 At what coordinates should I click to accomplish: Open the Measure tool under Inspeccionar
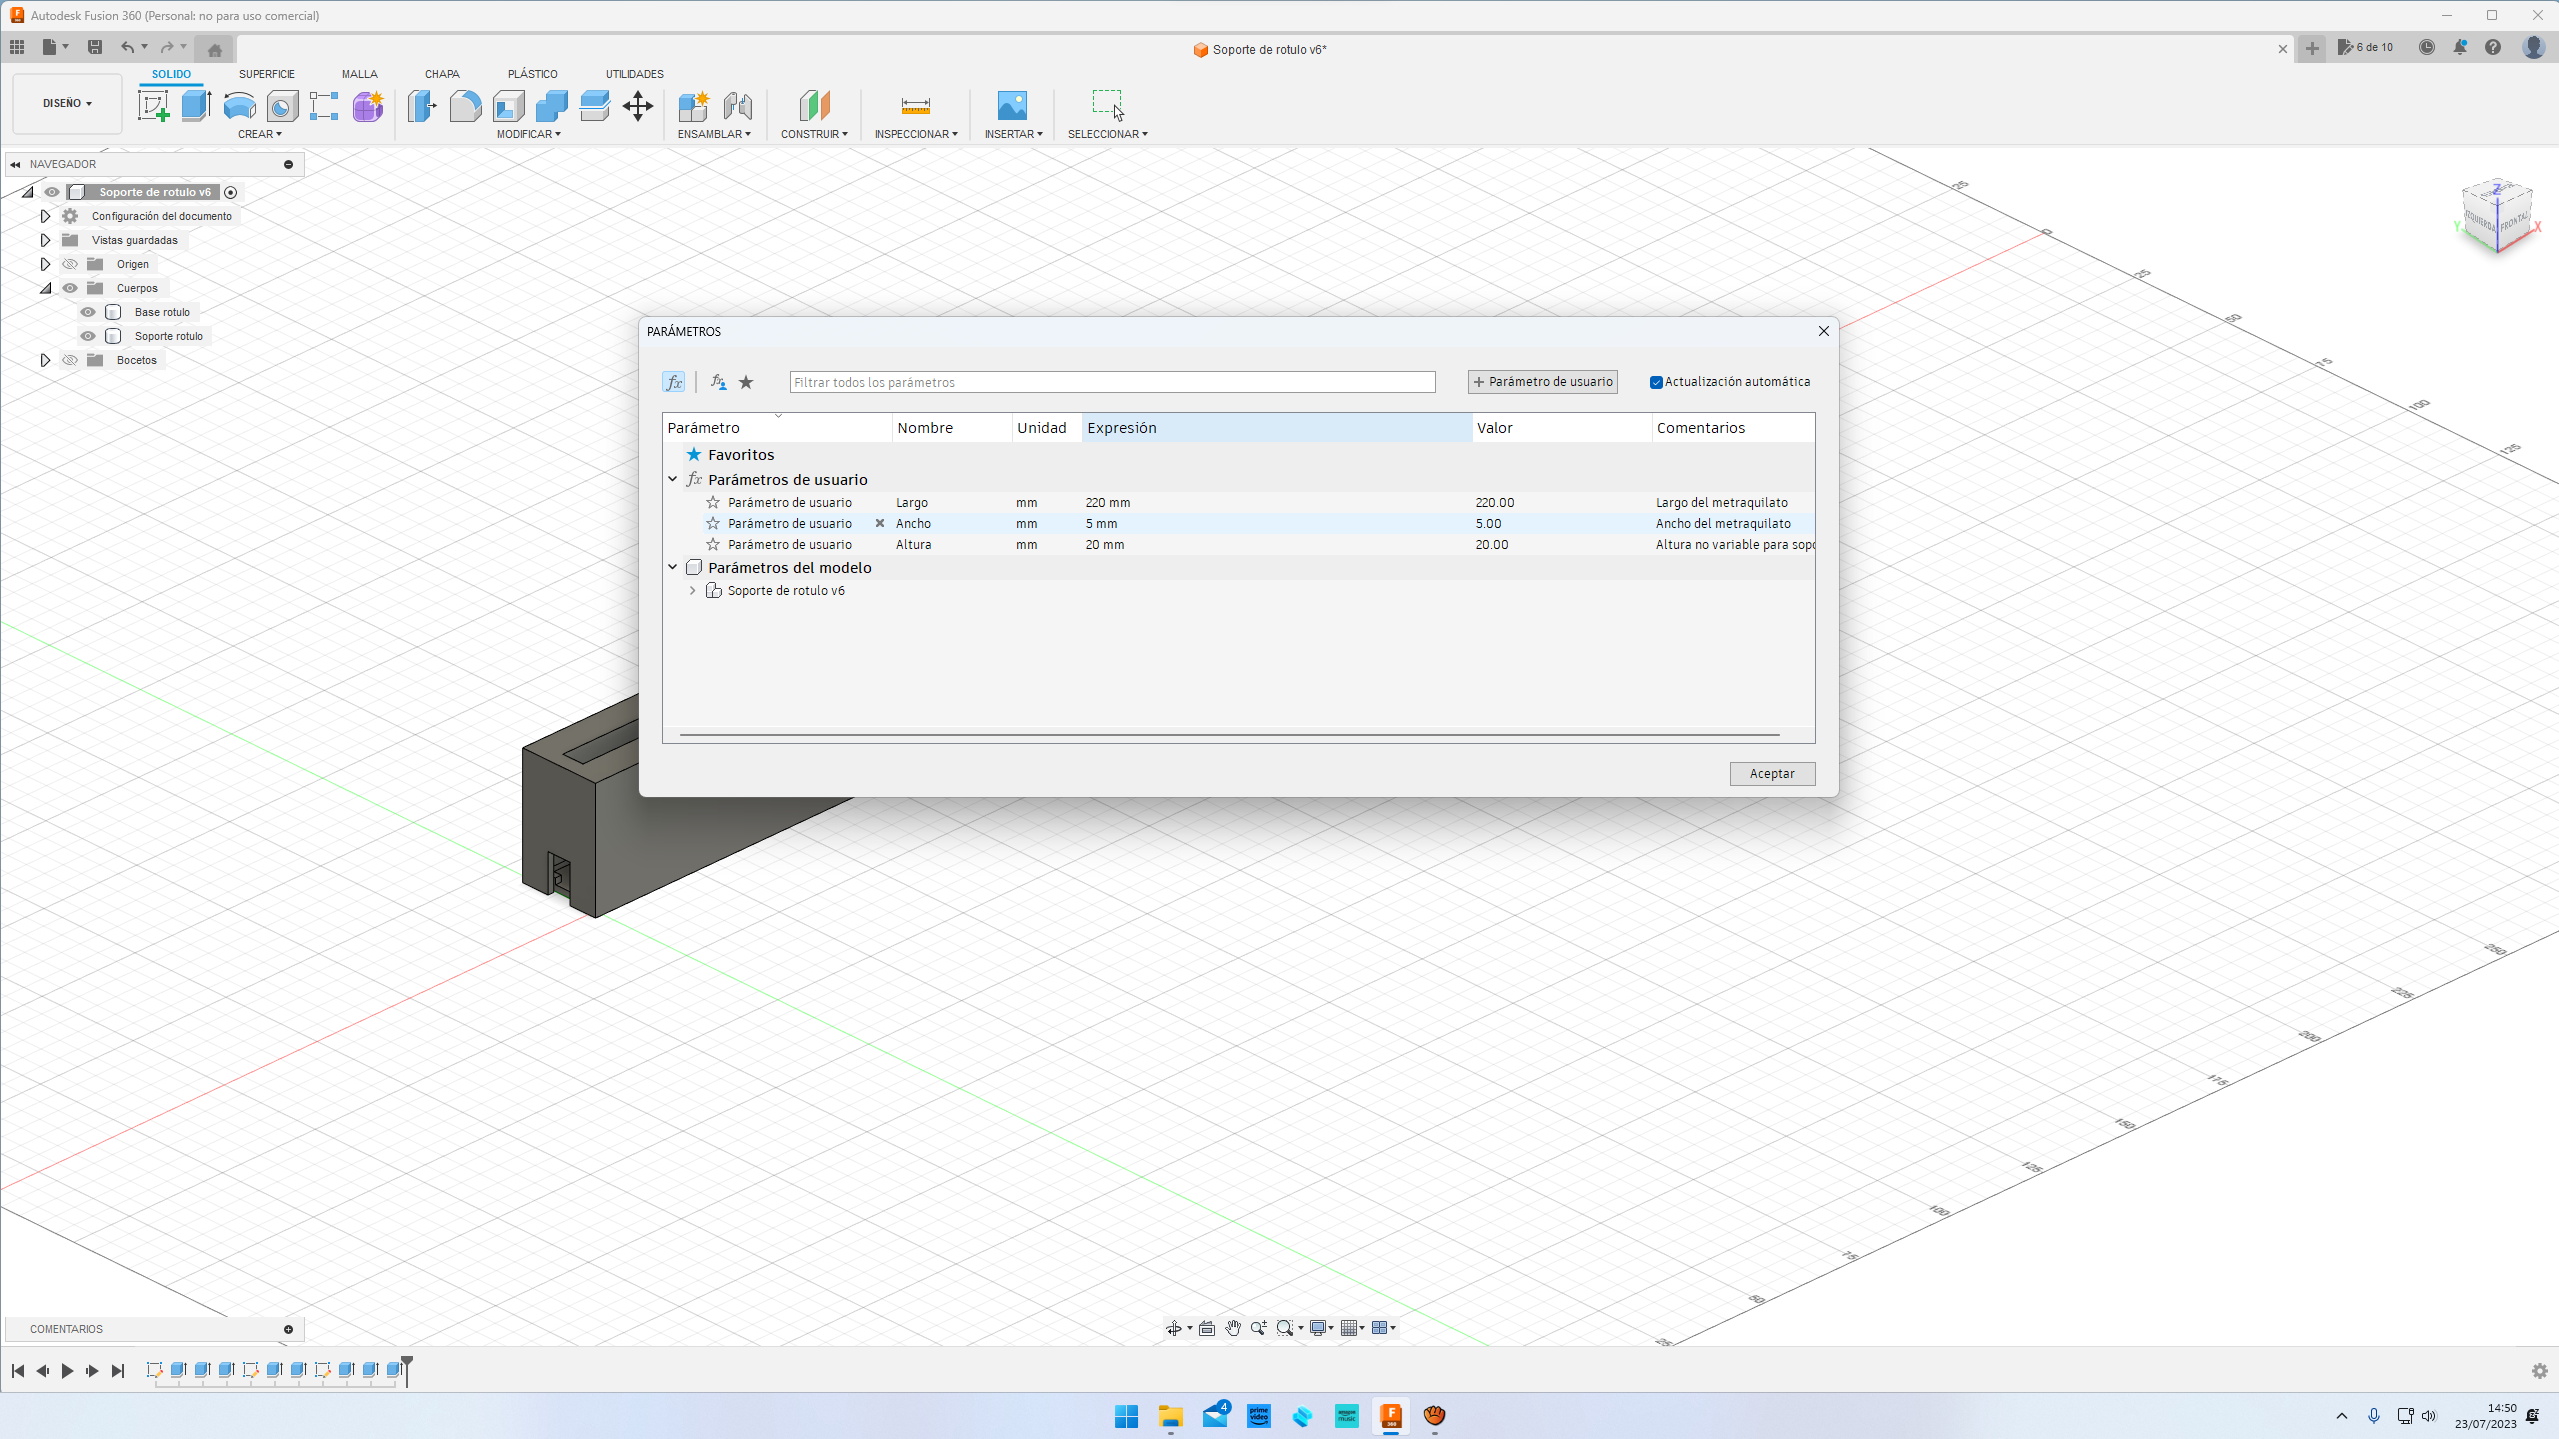click(x=915, y=105)
